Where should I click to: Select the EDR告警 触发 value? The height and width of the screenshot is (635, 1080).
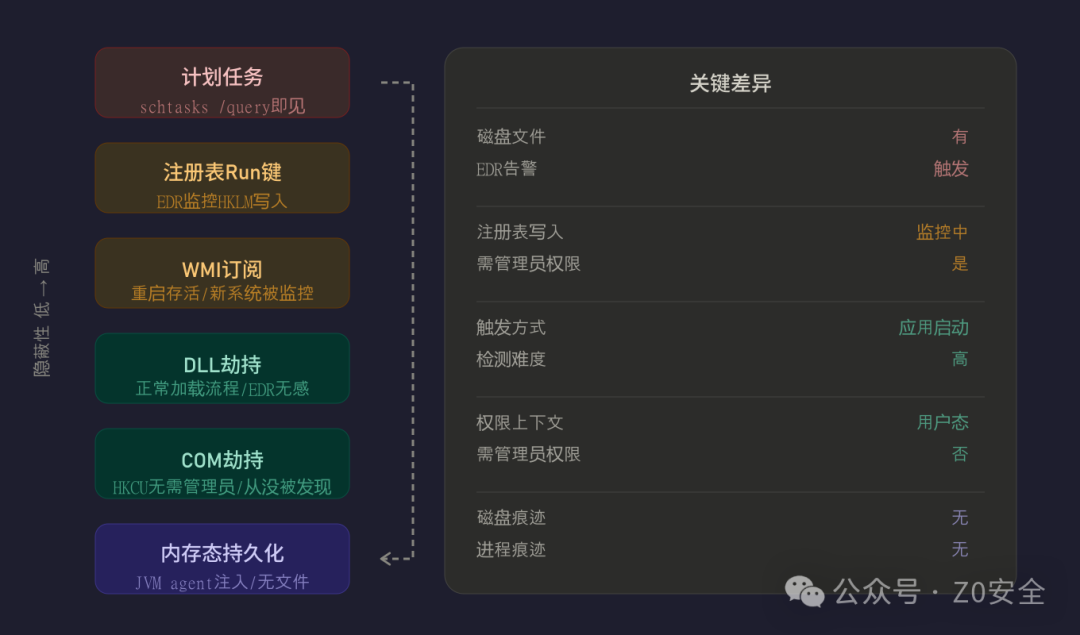(x=951, y=169)
